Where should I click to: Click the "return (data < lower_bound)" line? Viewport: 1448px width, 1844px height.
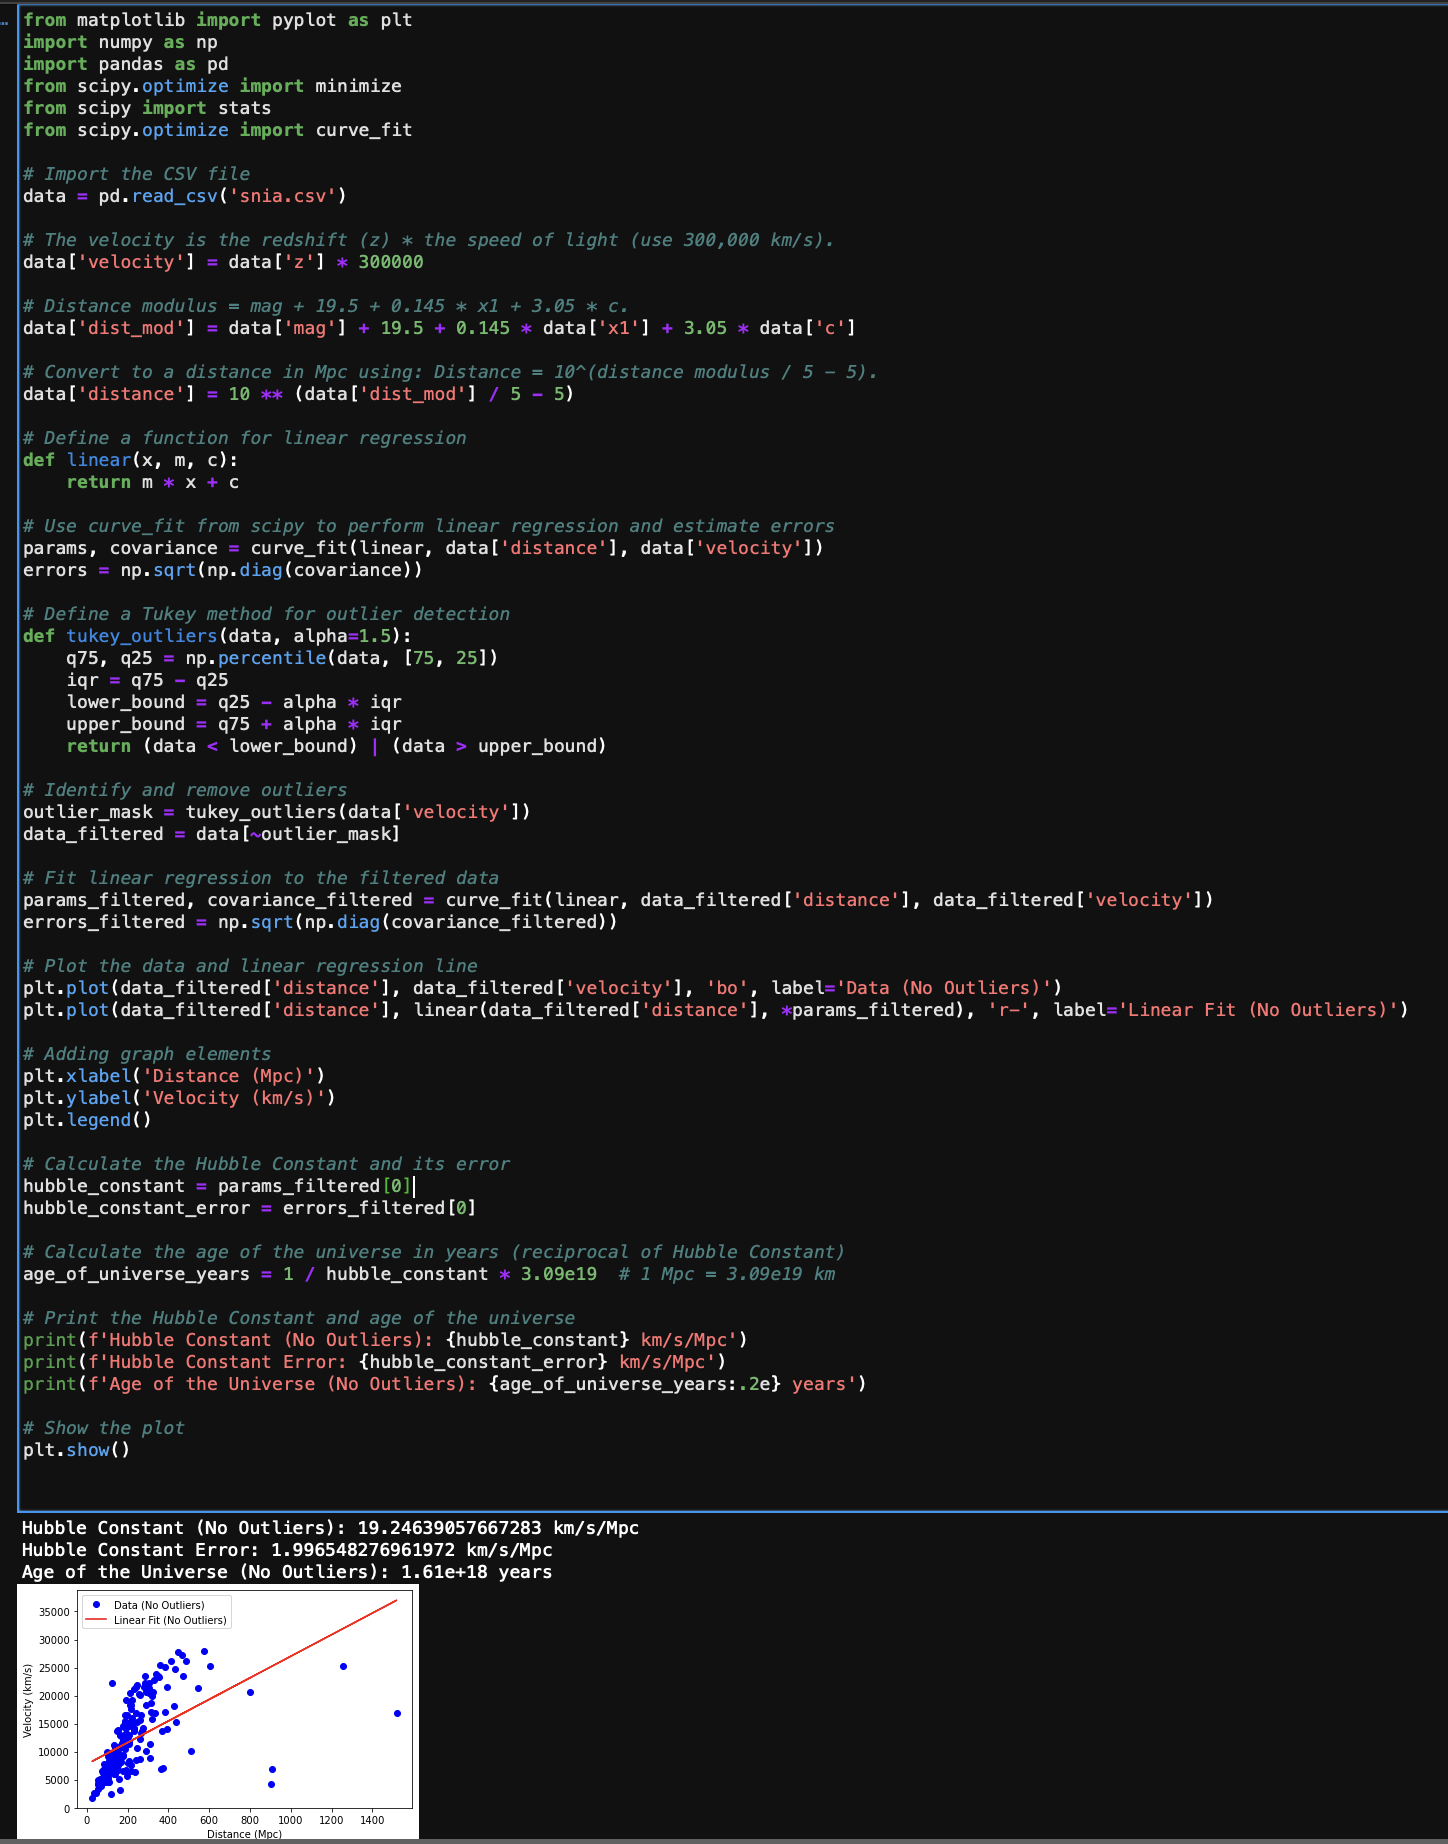coord(336,746)
